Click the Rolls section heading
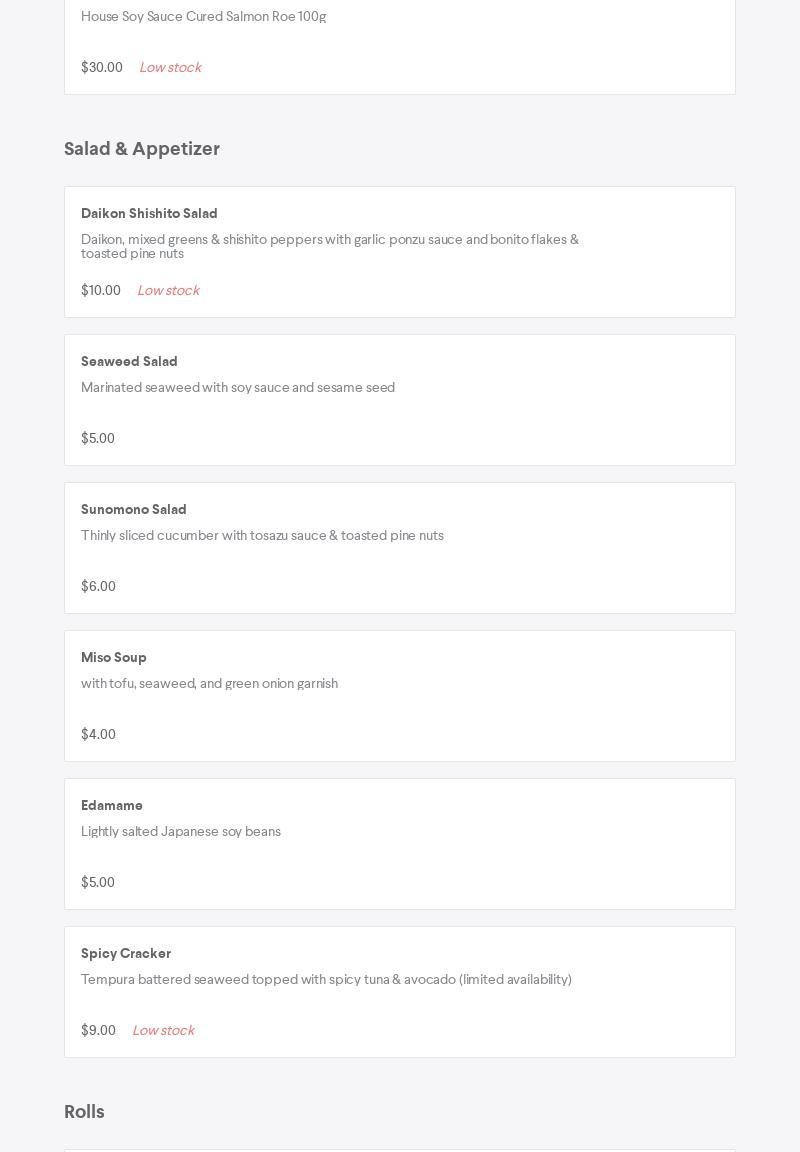 coord(84,1112)
